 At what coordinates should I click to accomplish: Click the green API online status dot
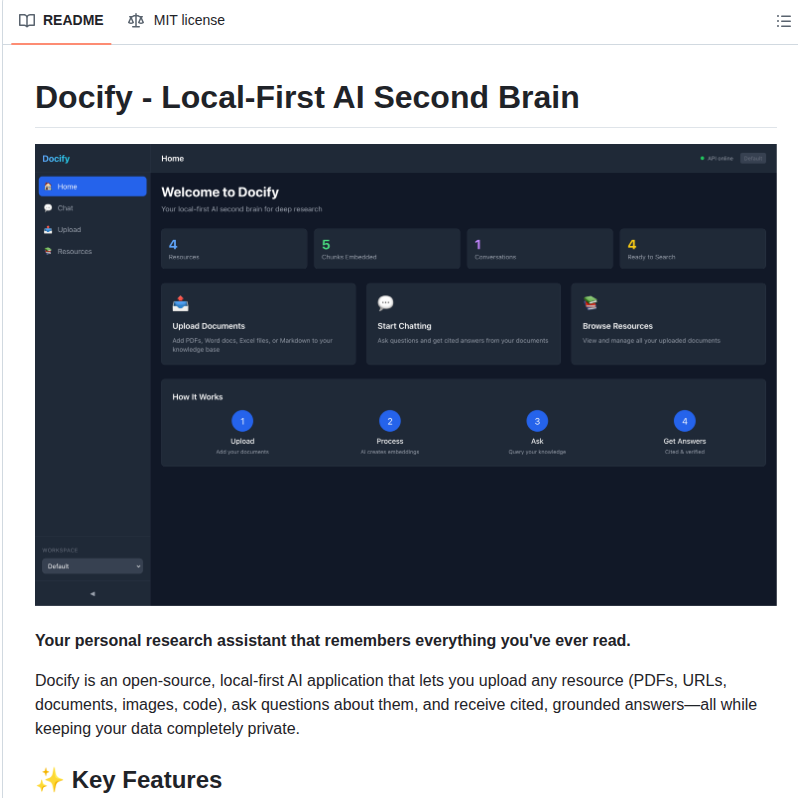pyautogui.click(x=702, y=158)
